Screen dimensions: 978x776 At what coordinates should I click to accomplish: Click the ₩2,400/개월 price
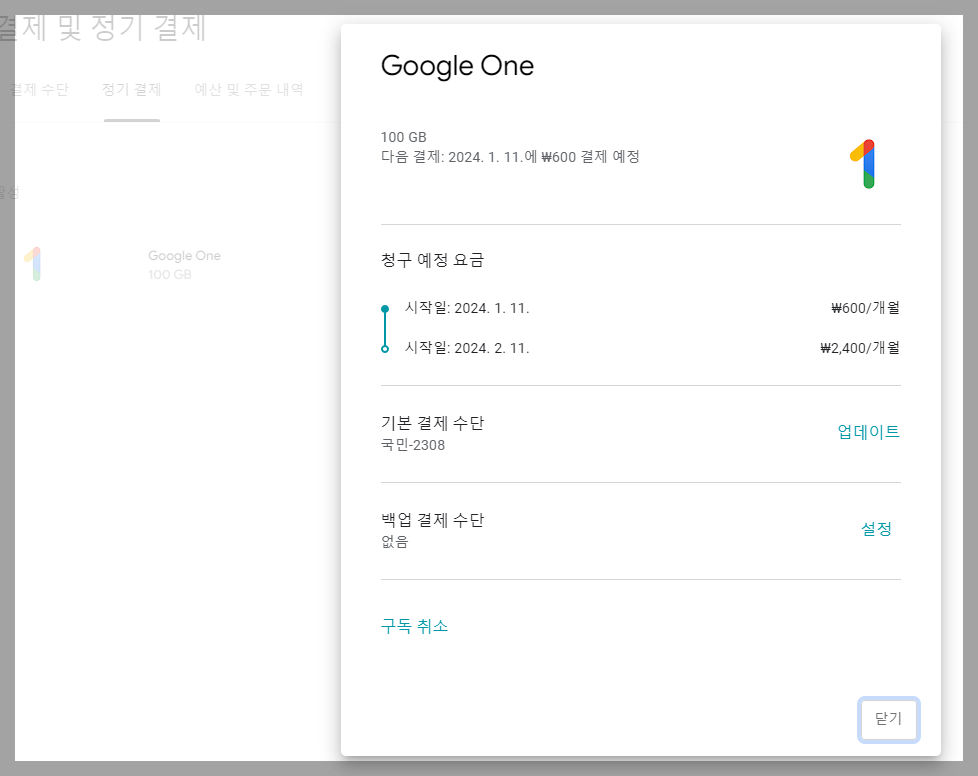click(x=859, y=348)
